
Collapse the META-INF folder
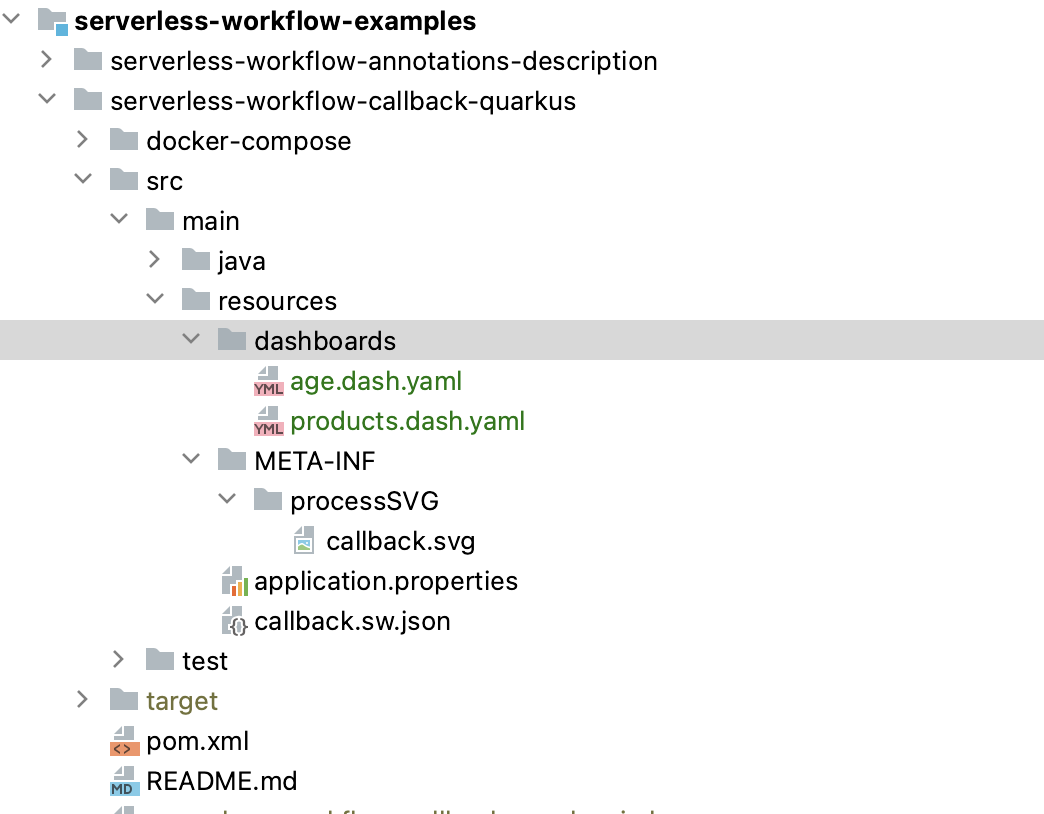pyautogui.click(x=191, y=460)
